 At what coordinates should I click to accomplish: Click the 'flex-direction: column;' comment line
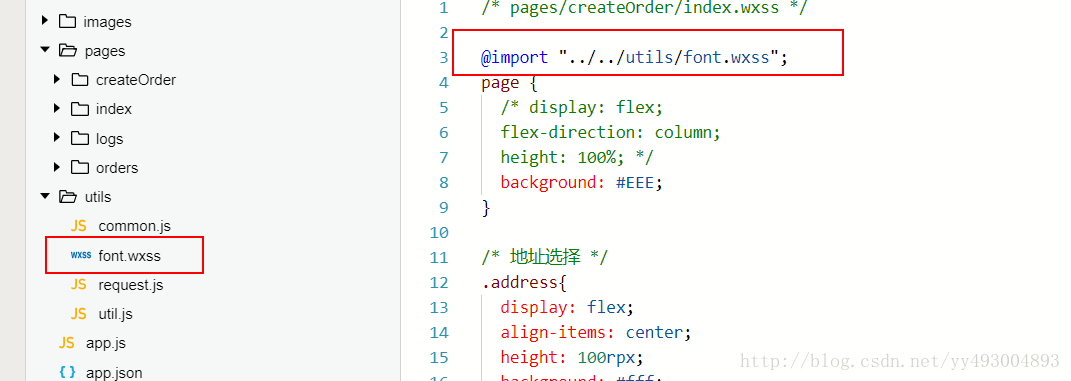pyautogui.click(x=611, y=132)
